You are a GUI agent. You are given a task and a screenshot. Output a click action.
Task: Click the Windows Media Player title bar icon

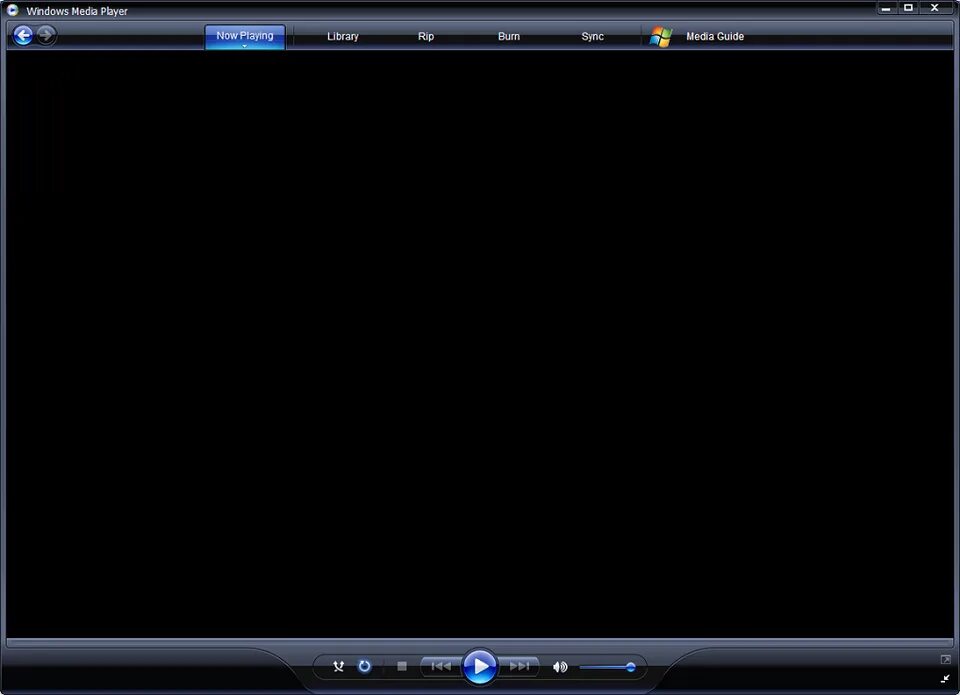click(x=12, y=10)
